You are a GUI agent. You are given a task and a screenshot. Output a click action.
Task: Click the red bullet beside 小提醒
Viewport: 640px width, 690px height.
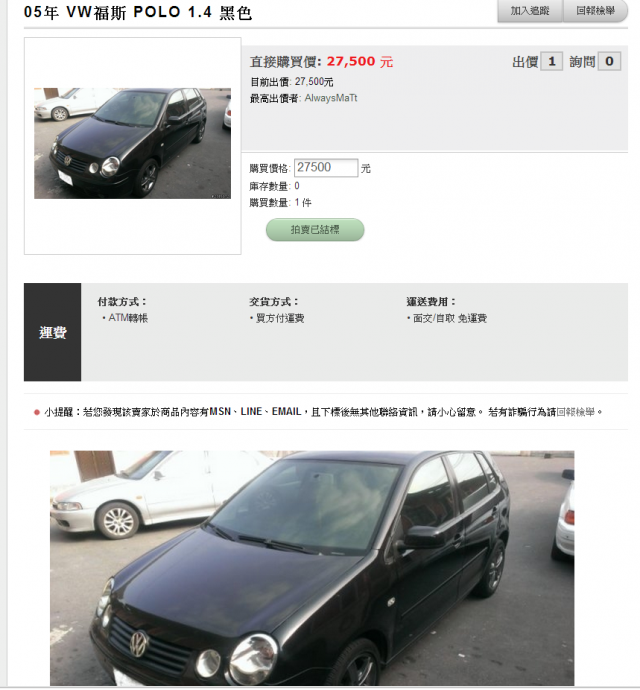pyautogui.click(x=37, y=412)
